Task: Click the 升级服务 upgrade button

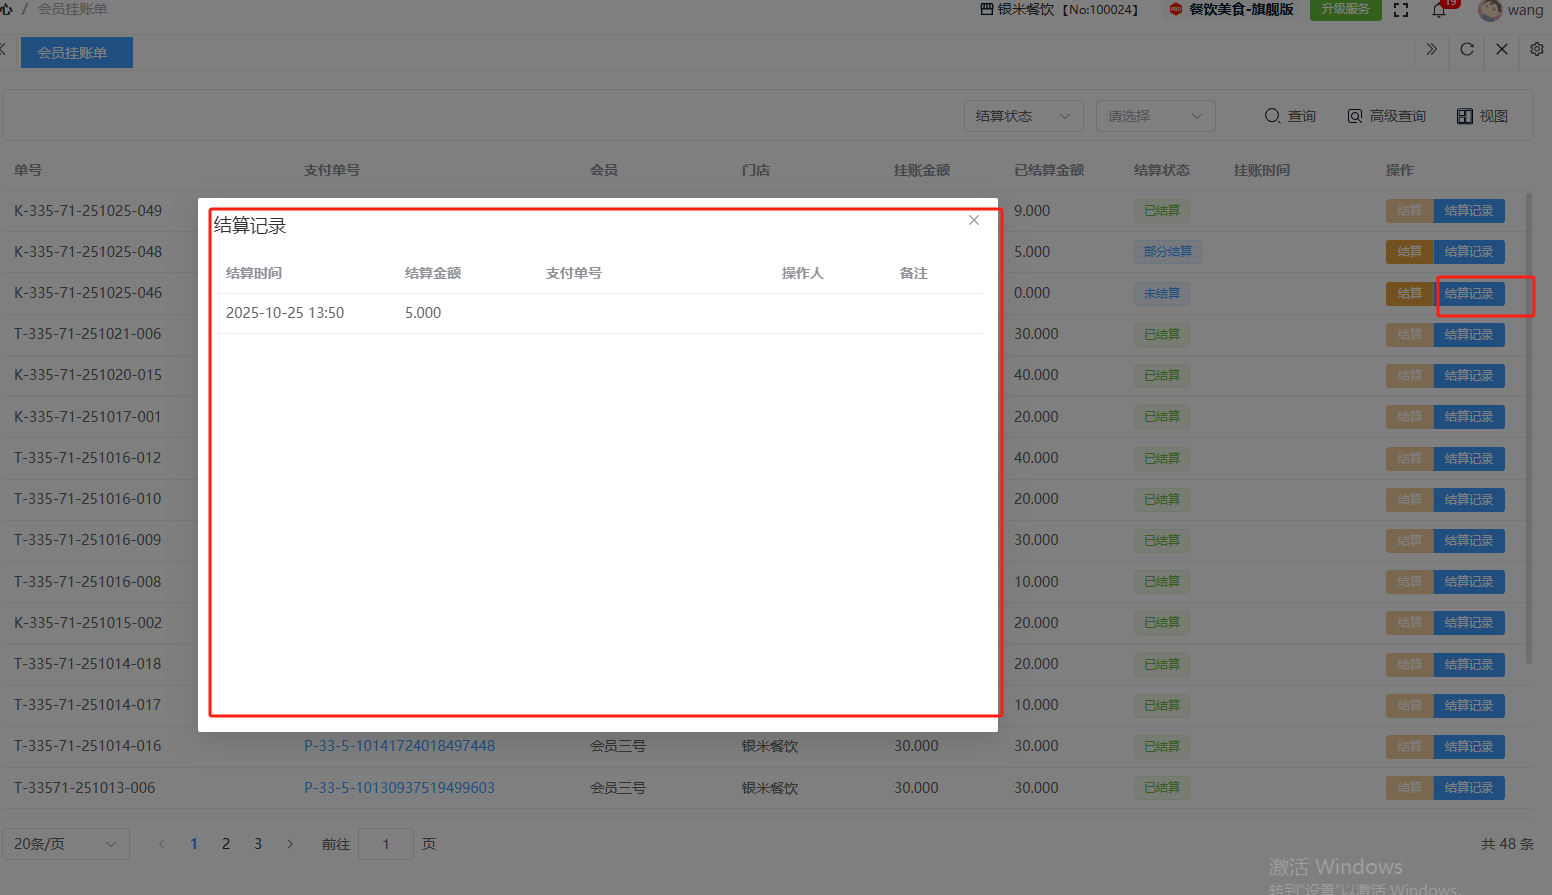Action: [x=1345, y=9]
